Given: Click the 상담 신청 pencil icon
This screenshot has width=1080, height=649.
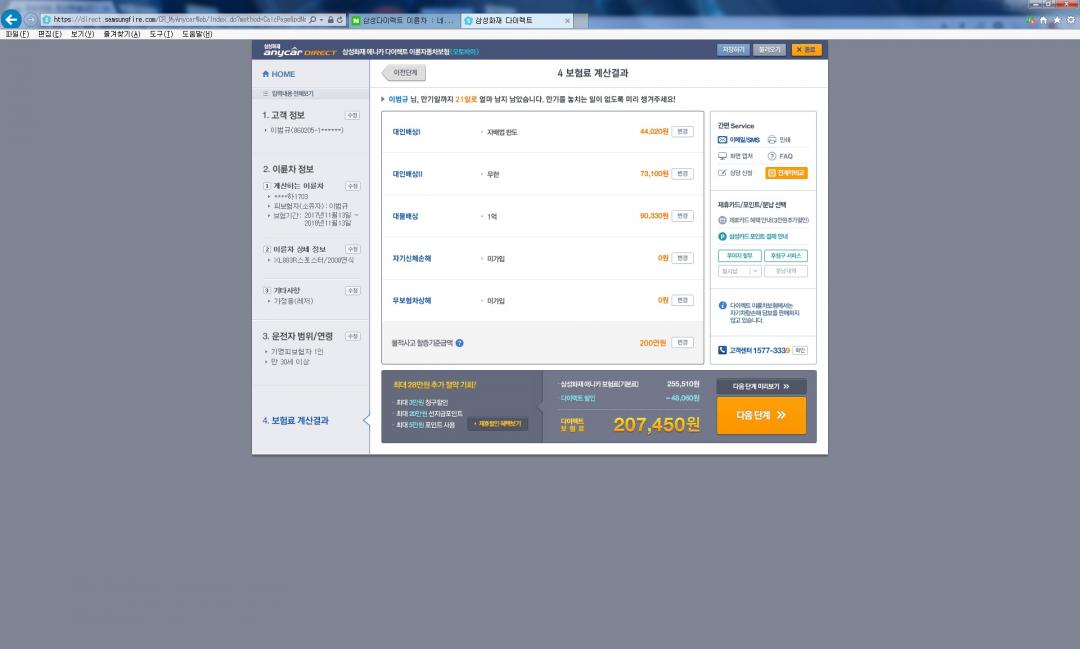Looking at the screenshot, I should point(722,173).
